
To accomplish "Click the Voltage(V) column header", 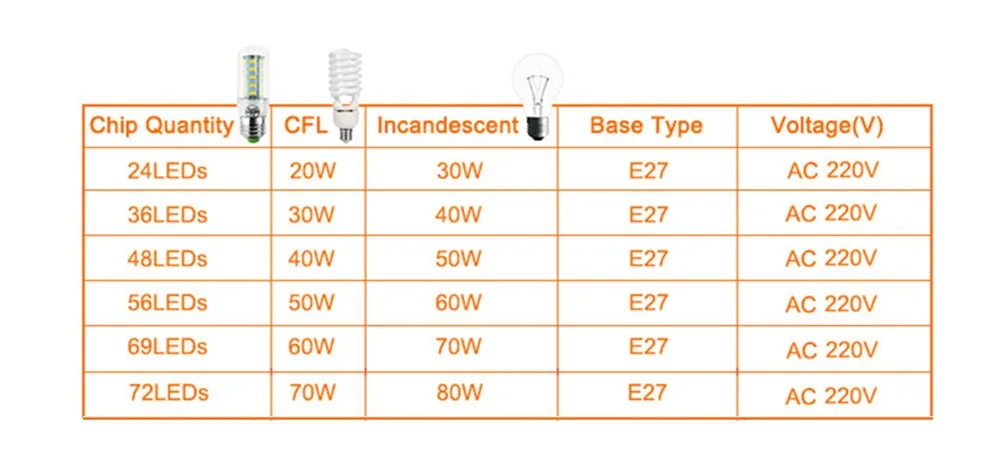I will tap(827, 126).
